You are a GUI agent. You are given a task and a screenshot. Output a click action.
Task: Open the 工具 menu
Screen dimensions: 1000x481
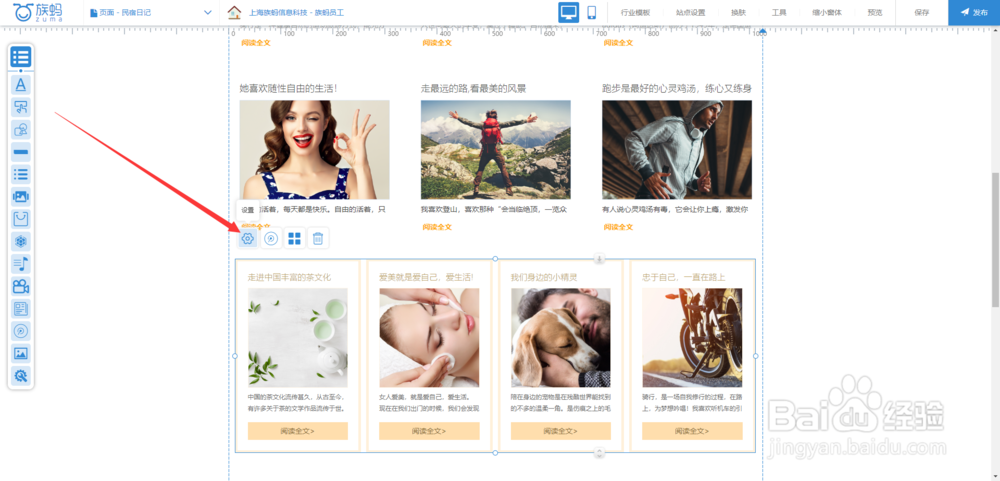click(779, 12)
